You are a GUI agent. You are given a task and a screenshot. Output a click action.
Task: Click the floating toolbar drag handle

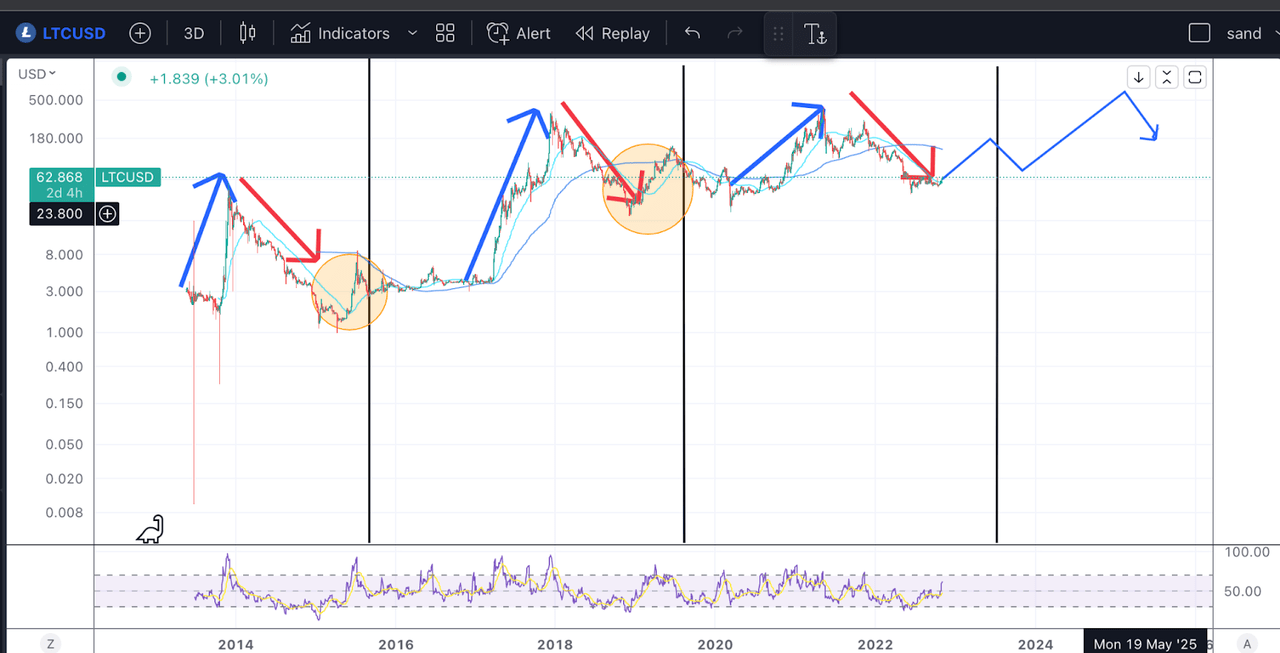(x=778, y=34)
